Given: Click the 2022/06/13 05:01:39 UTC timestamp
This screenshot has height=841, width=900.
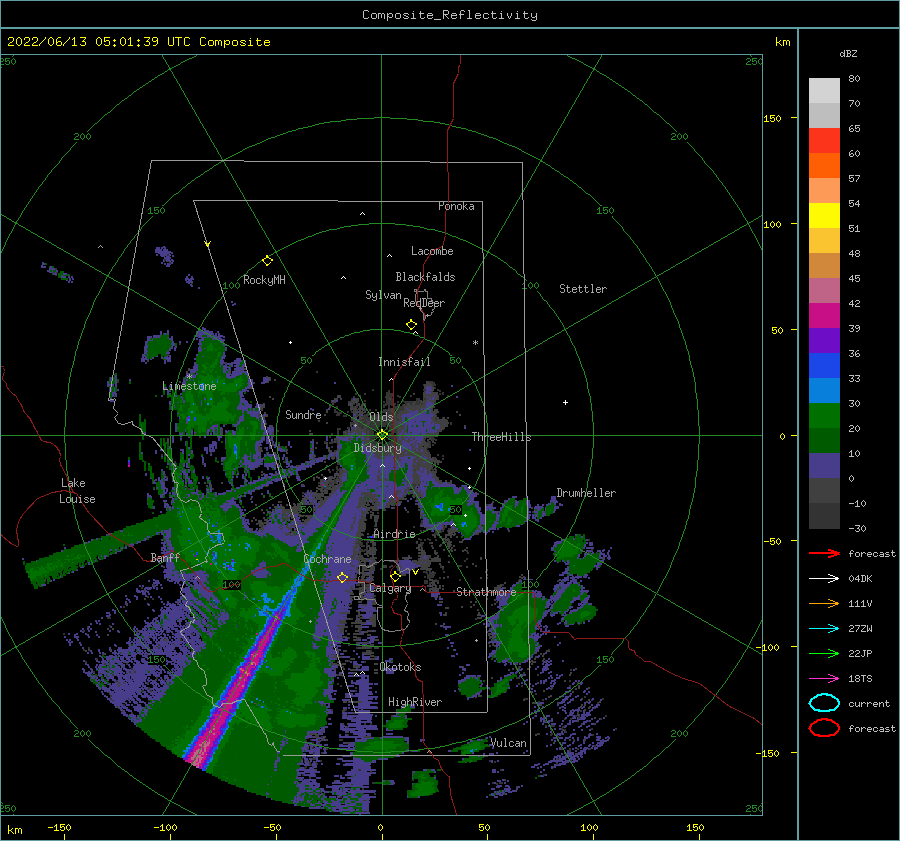Looking at the screenshot, I should tap(99, 42).
